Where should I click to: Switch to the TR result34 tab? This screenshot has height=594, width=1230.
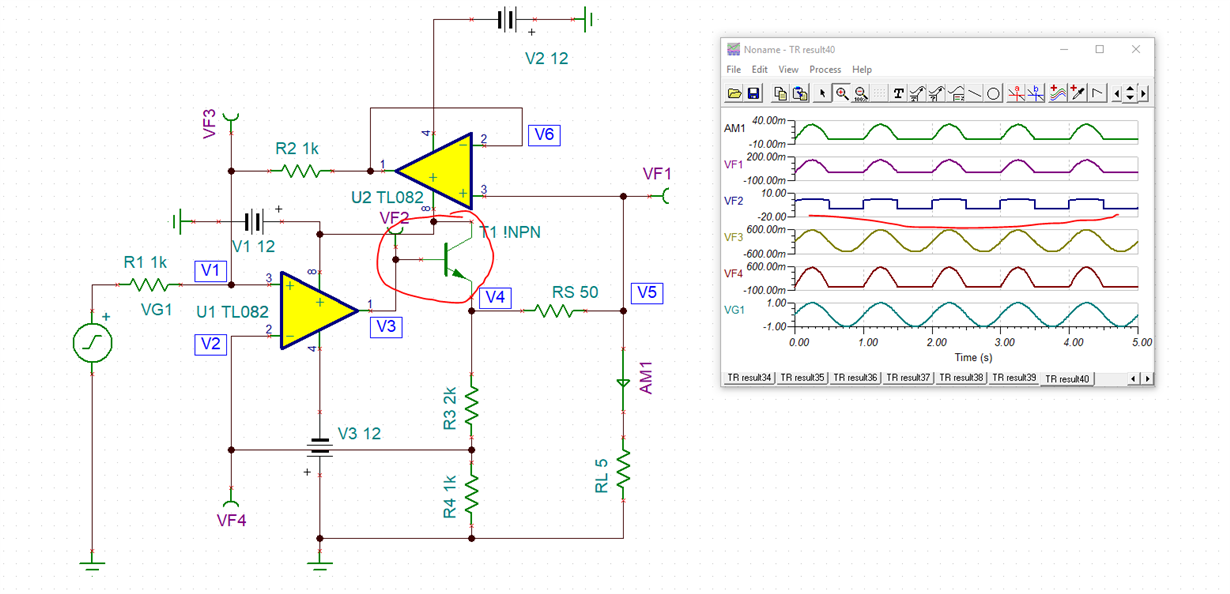749,378
